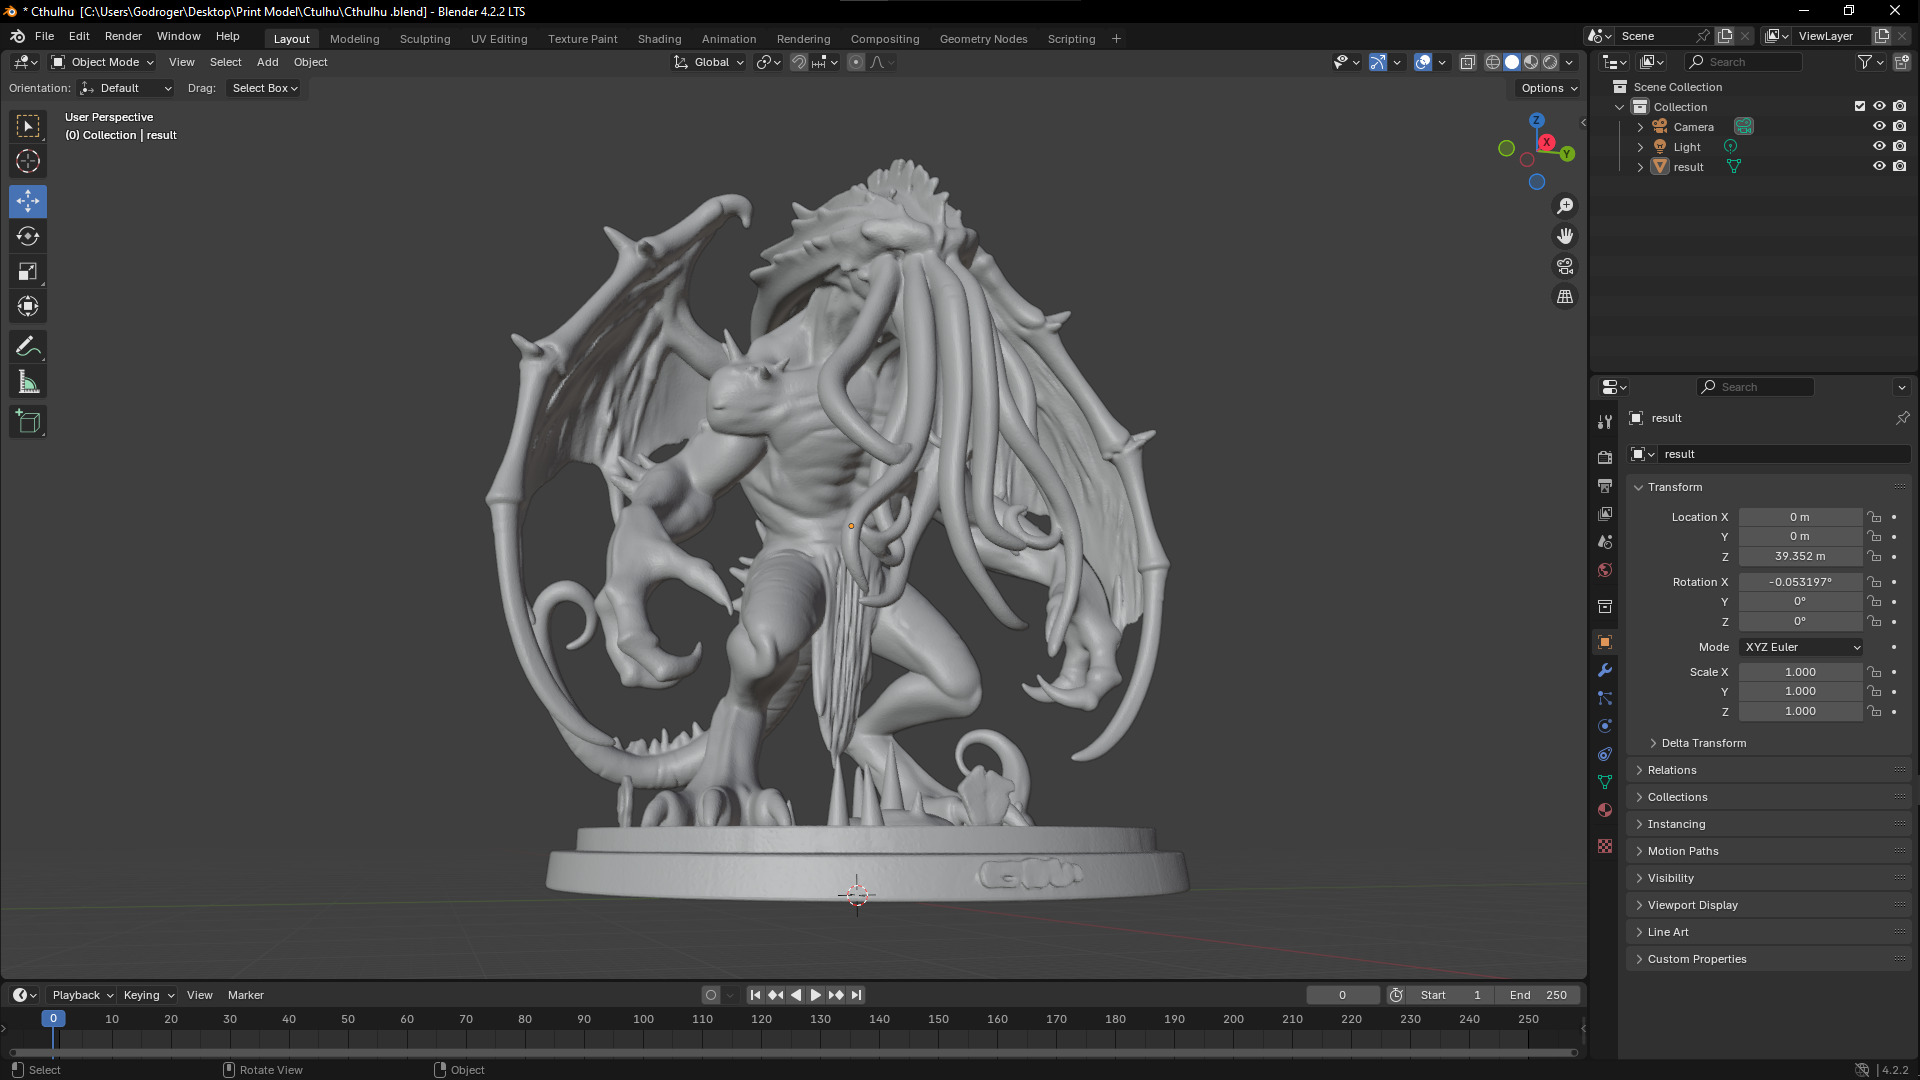The width and height of the screenshot is (1920, 1080).
Task: Disable Camera in renders
Action: coord(1899,126)
